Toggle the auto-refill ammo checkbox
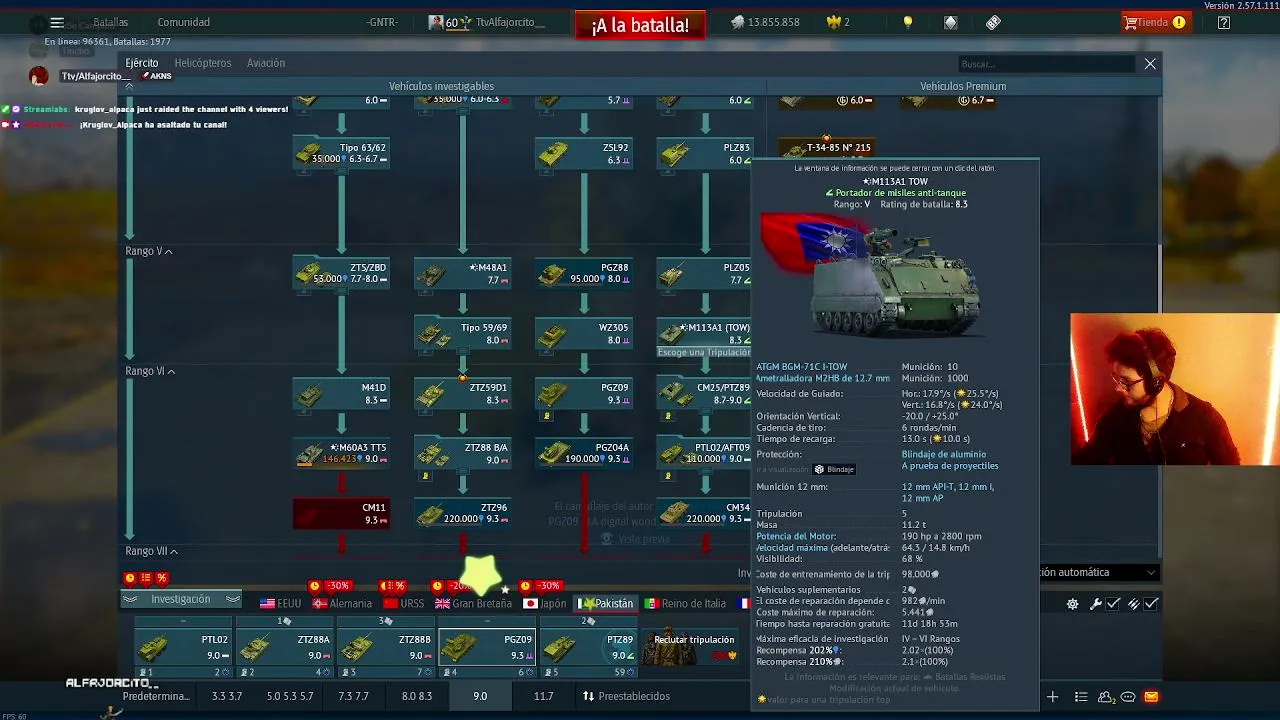This screenshot has width=1280, height=720. click(1151, 604)
